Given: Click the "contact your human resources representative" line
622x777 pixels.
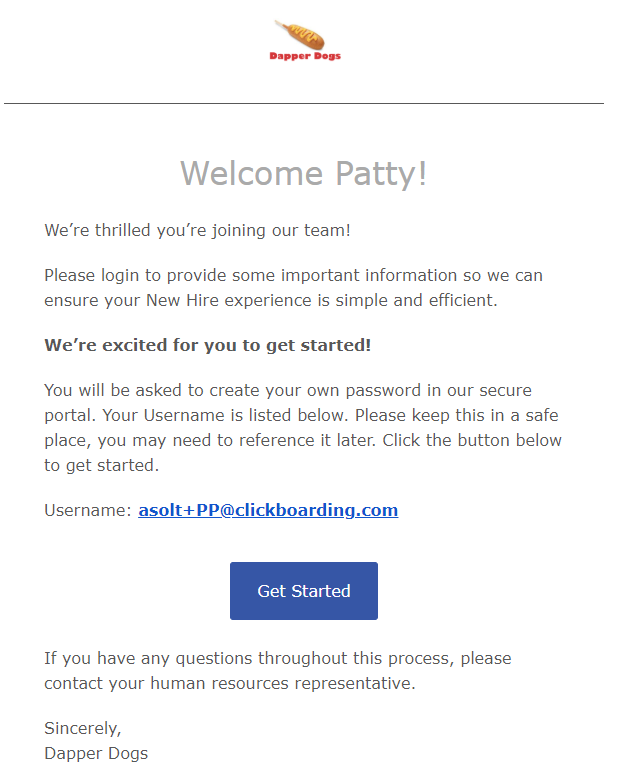Looking at the screenshot, I should [228, 684].
